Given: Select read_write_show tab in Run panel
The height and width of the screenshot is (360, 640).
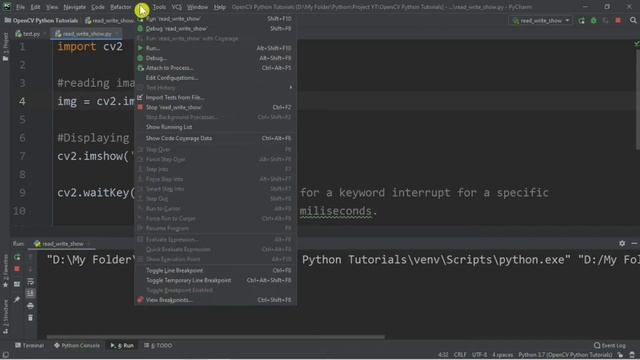Looking at the screenshot, I should point(62,244).
